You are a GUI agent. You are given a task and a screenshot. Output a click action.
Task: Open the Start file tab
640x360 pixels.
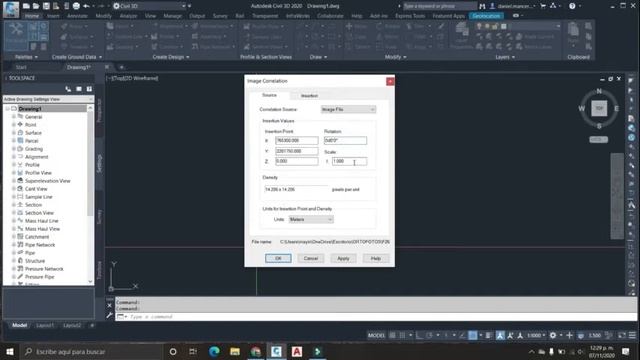[21, 67]
